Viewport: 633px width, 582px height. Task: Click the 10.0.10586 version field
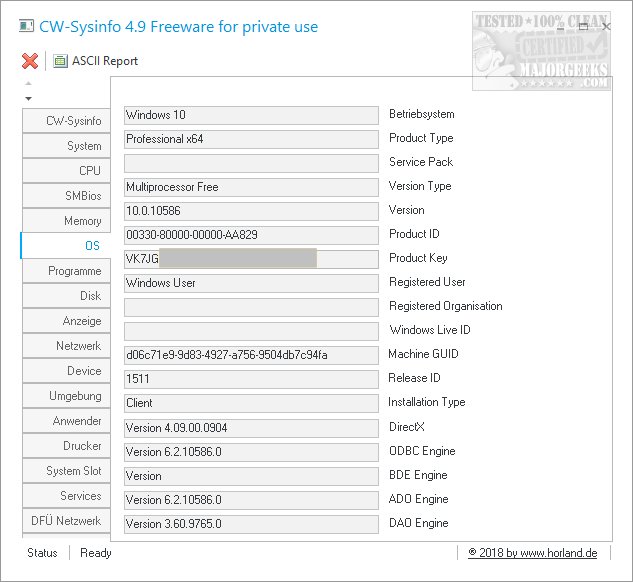(x=251, y=211)
